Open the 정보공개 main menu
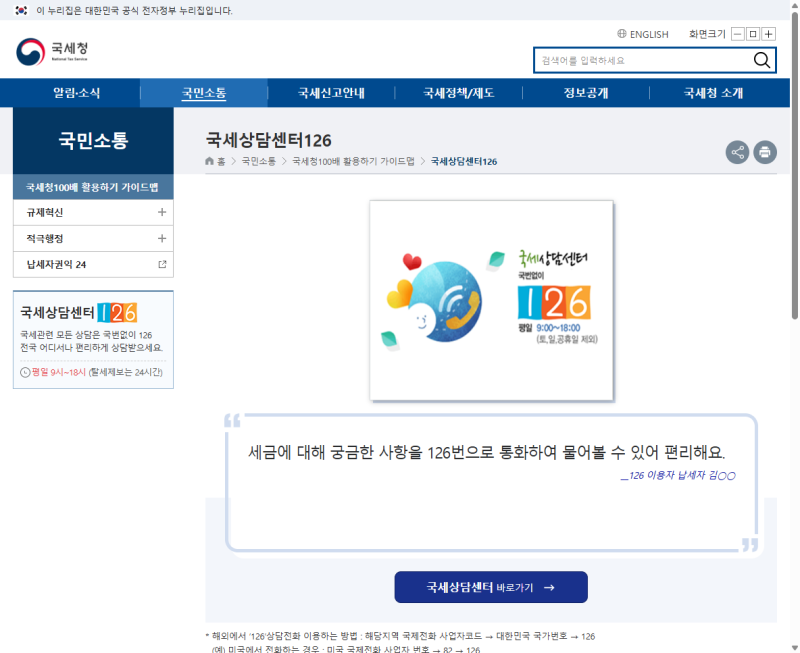This screenshot has width=800, height=653. click(x=586, y=93)
